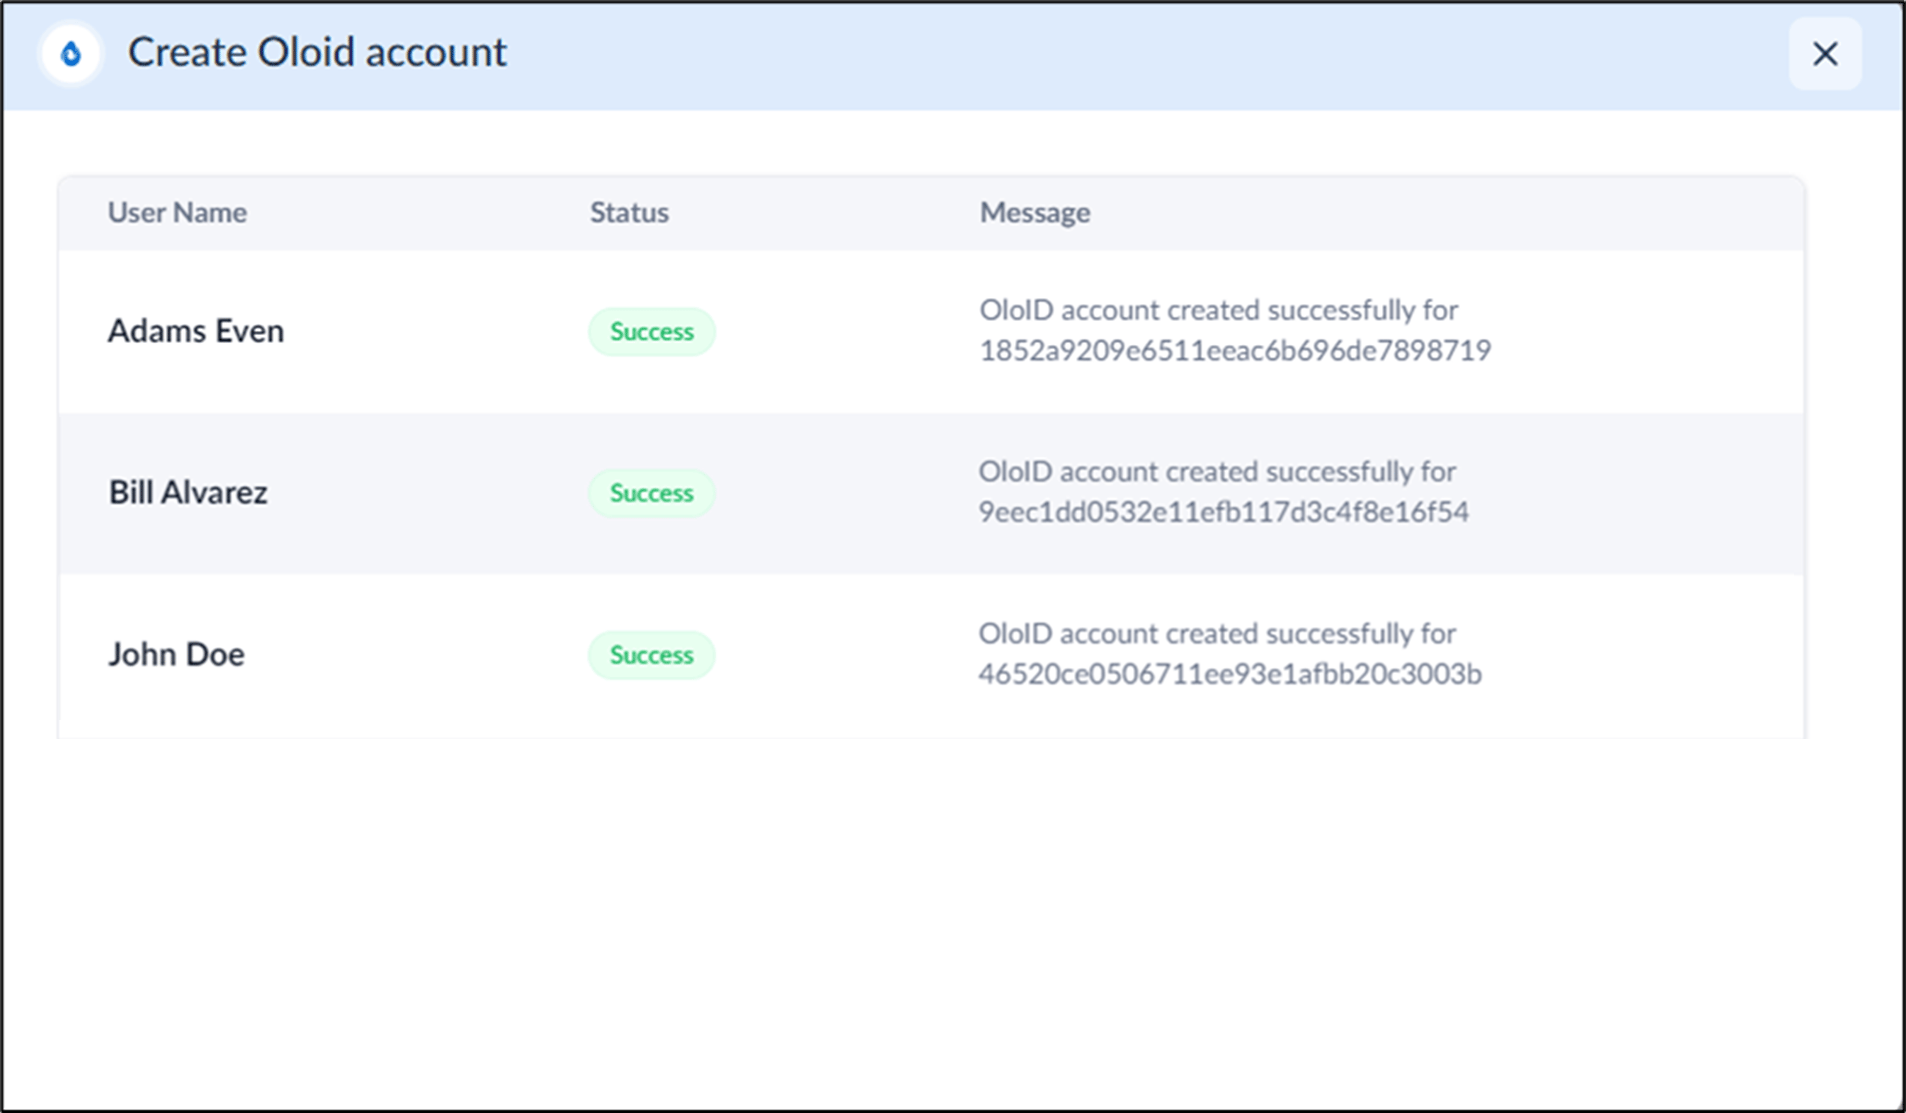
Task: Click Success badge in Bill Alvarez row
Action: tap(652, 493)
